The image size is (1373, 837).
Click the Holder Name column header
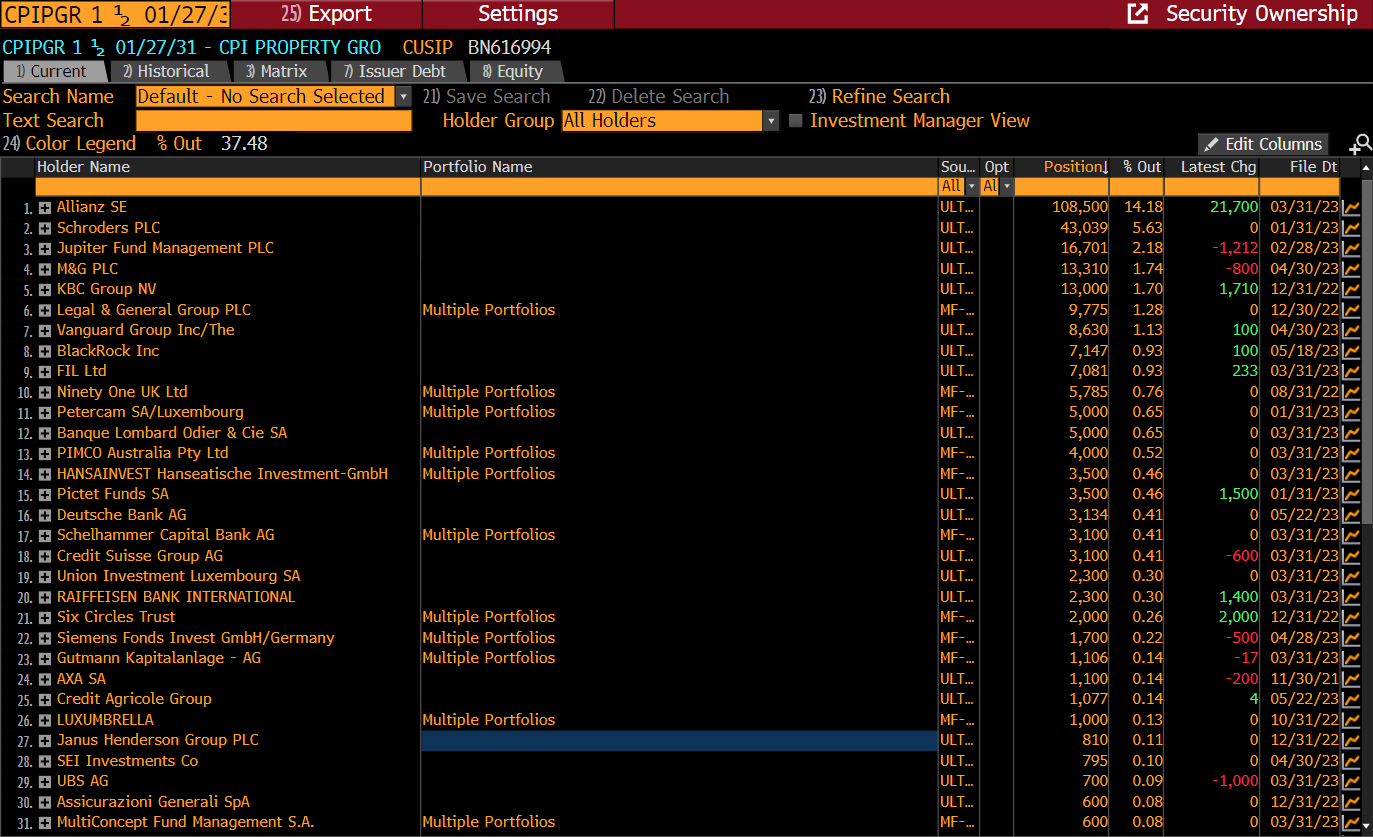(227, 167)
